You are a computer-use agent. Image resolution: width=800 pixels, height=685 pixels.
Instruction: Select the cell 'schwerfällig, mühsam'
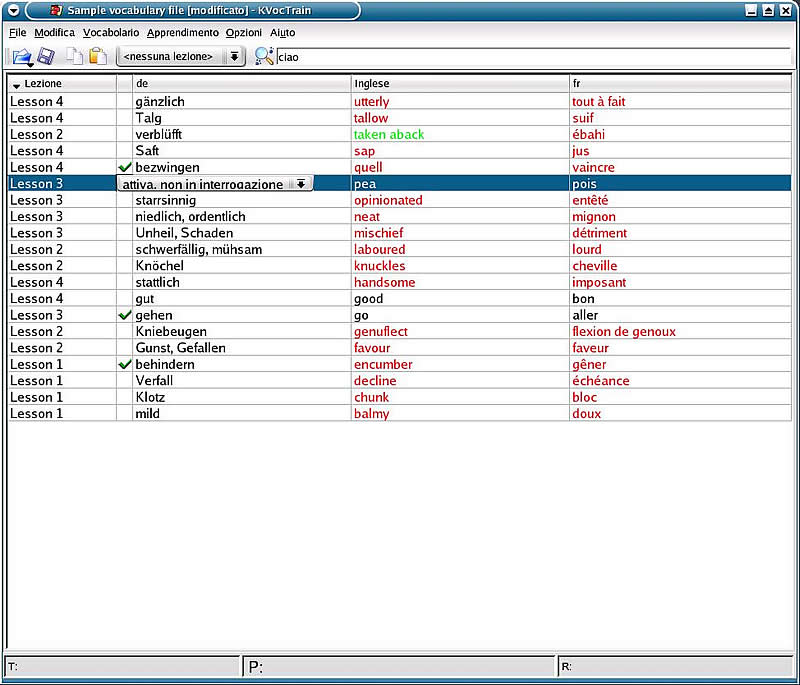pyautogui.click(x=242, y=249)
